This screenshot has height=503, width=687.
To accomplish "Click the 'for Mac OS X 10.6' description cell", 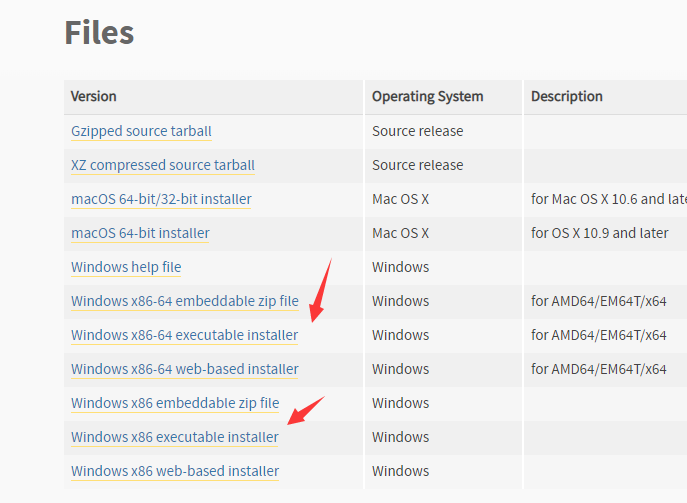I will (x=607, y=199).
